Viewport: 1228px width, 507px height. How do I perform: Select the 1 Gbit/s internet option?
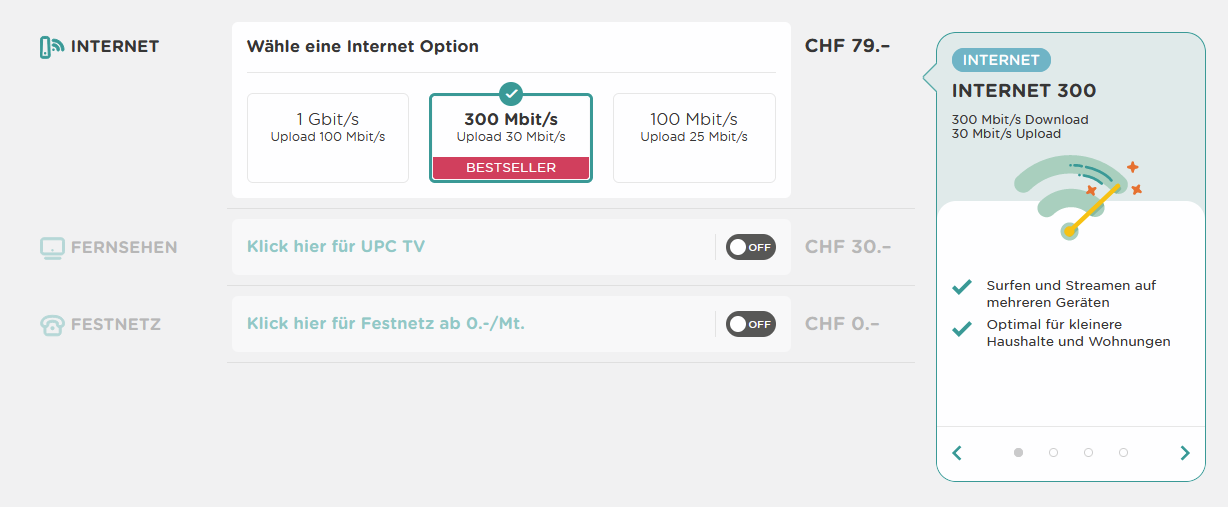[328, 138]
